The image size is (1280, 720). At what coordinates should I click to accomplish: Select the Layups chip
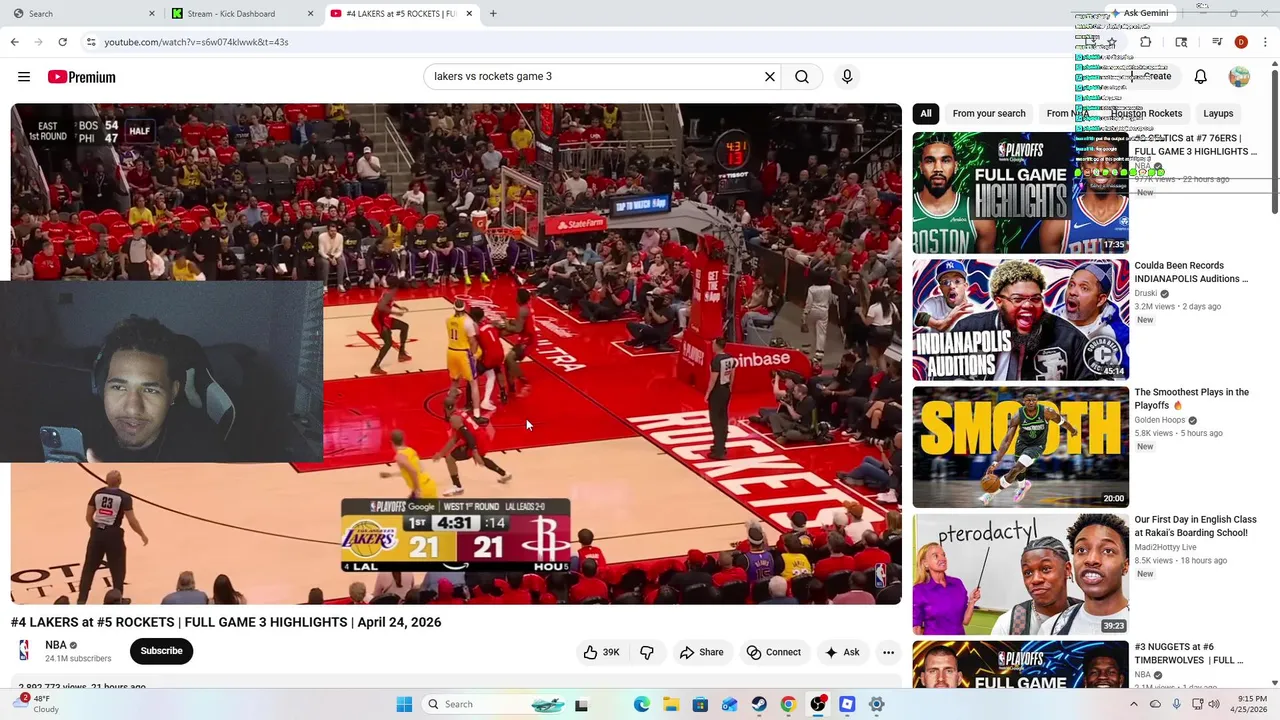pyautogui.click(x=1218, y=113)
